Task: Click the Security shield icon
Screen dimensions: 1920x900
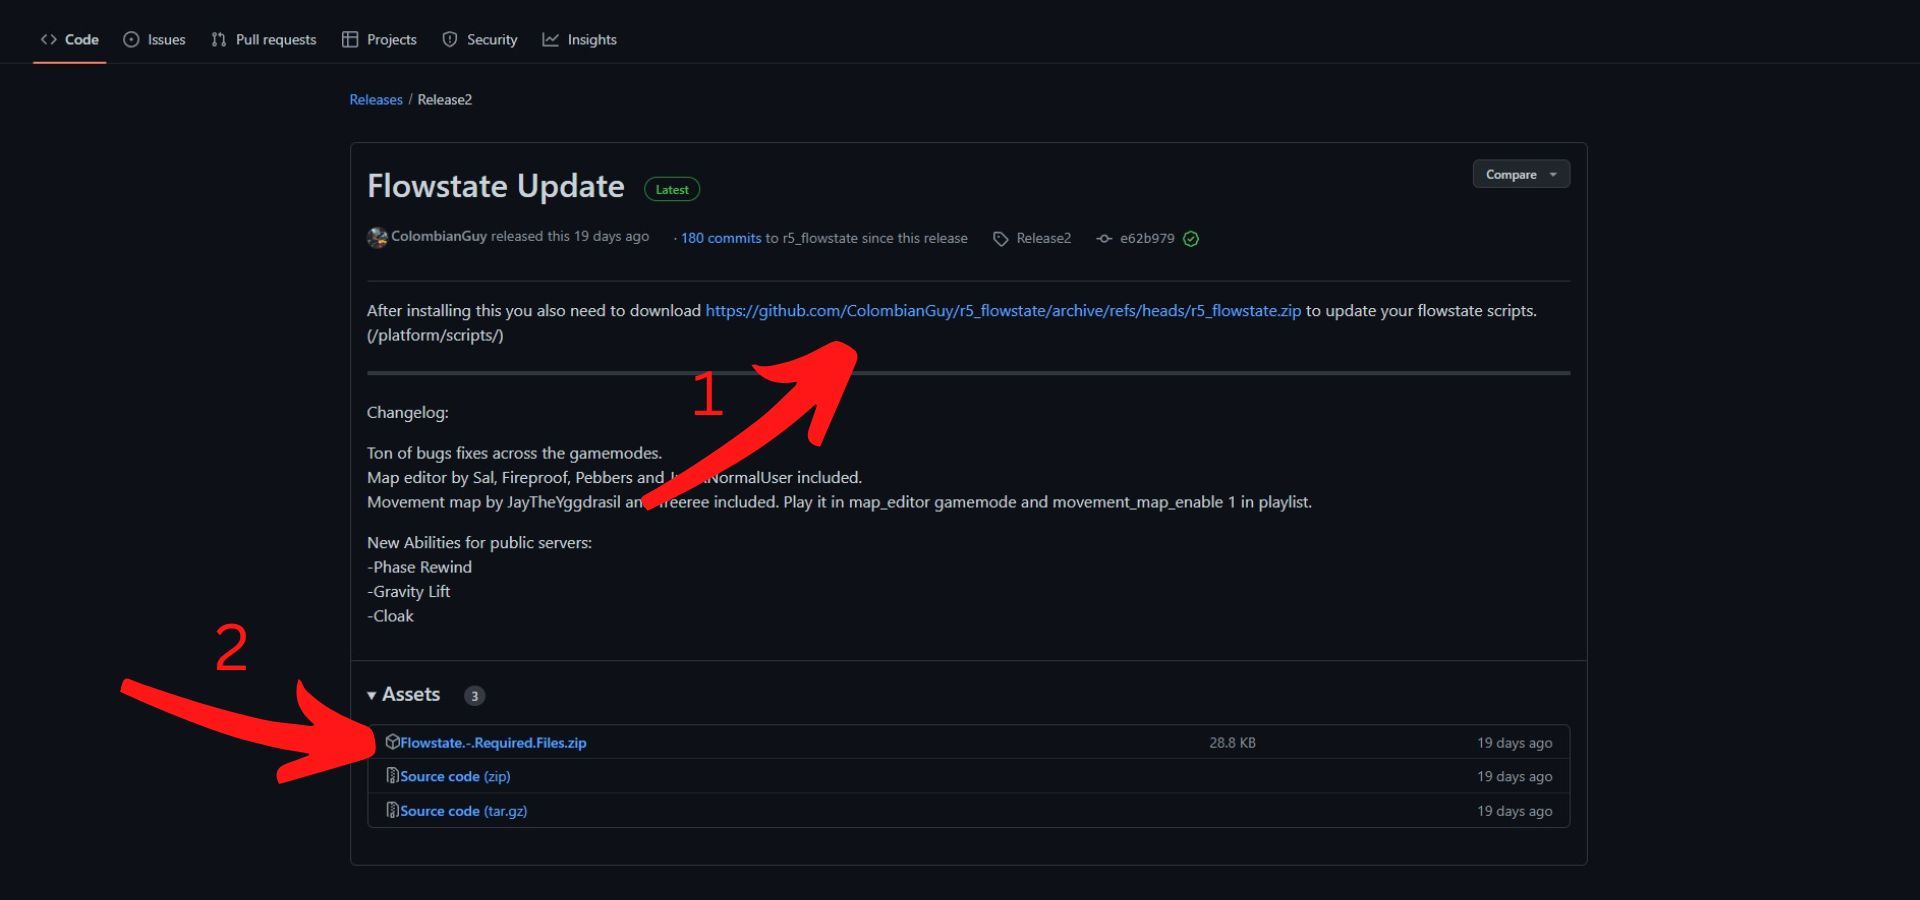Action: pos(451,39)
